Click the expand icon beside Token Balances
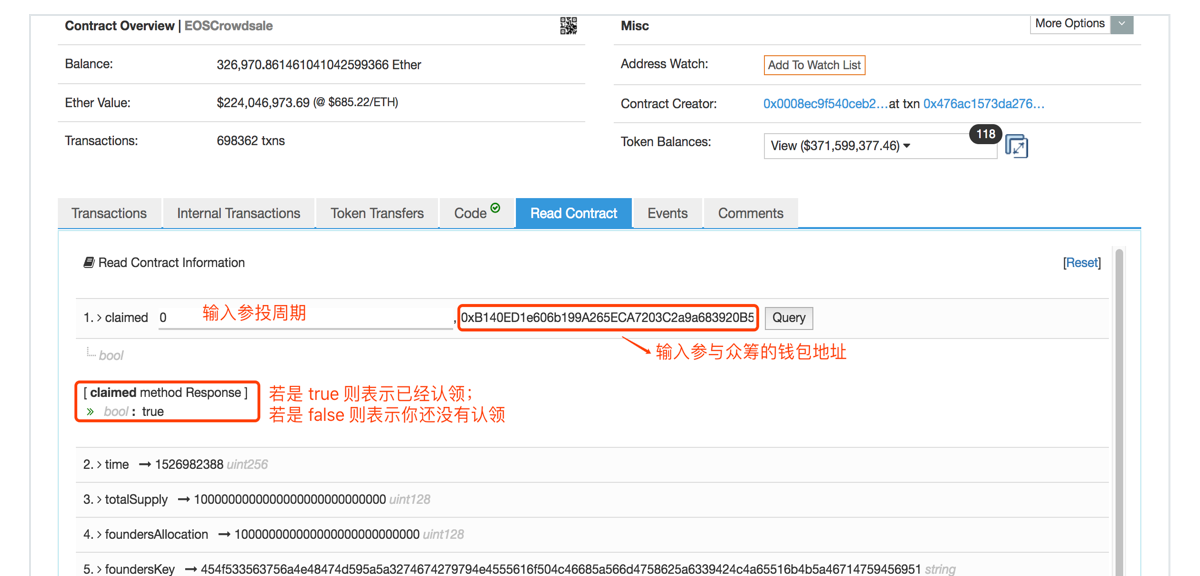 click(1016, 146)
